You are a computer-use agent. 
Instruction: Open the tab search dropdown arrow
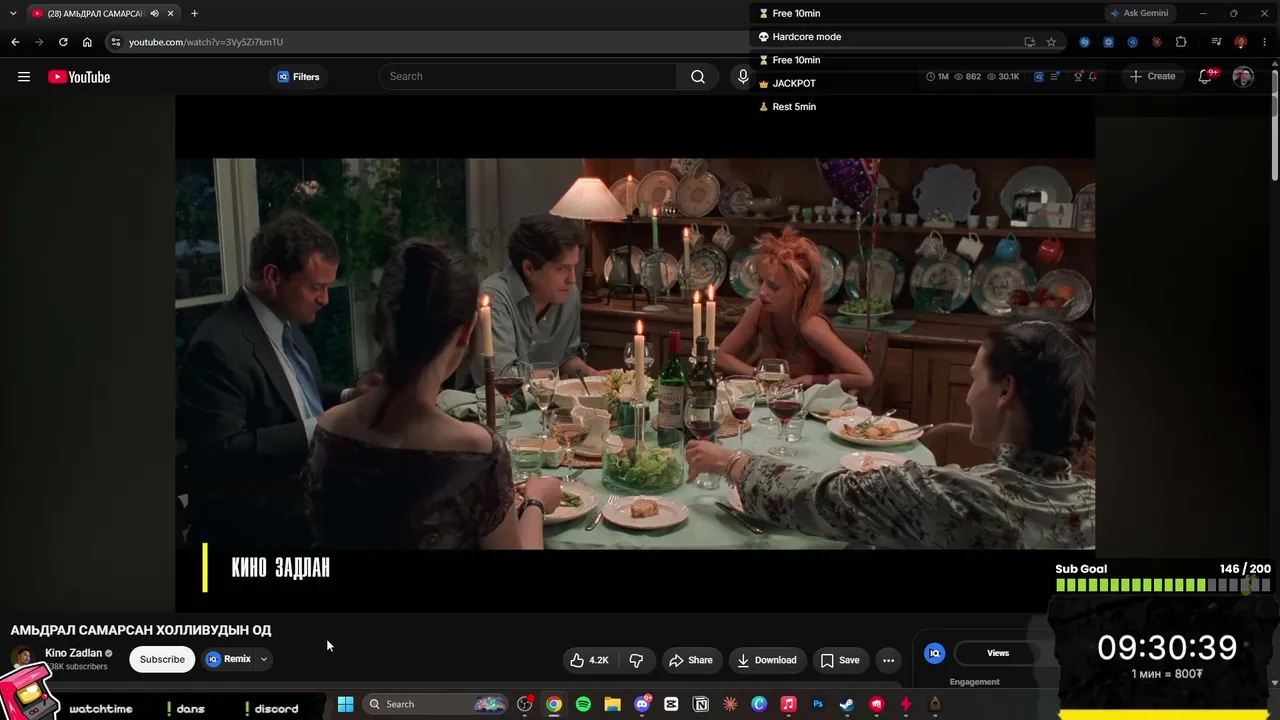(13, 13)
